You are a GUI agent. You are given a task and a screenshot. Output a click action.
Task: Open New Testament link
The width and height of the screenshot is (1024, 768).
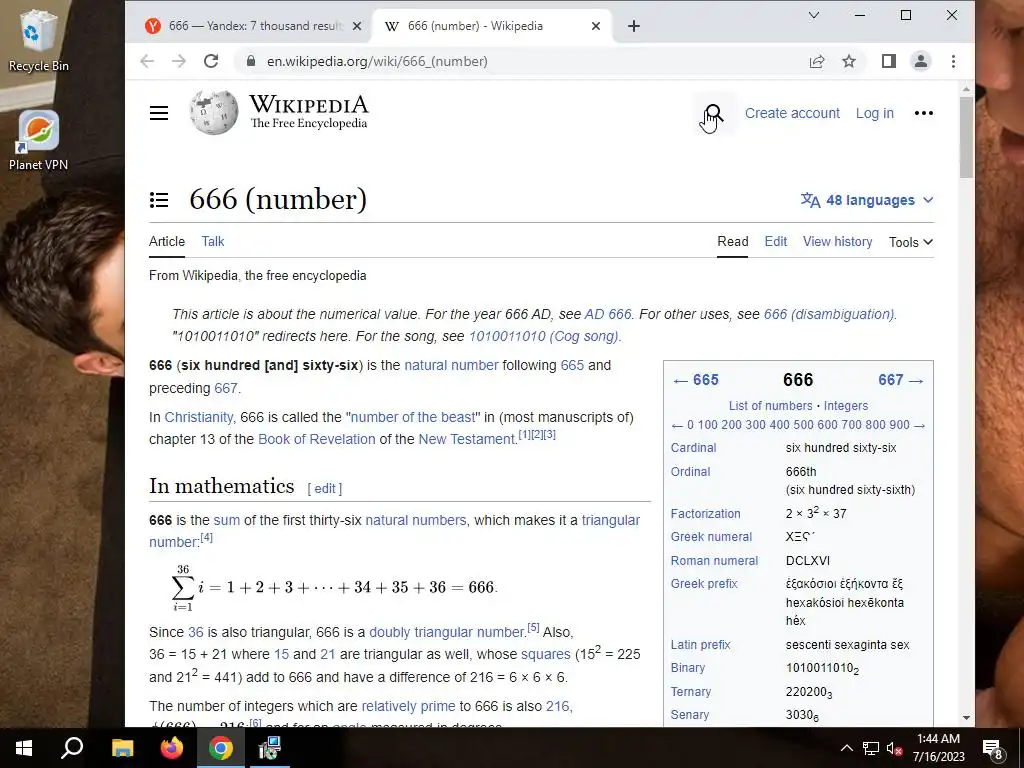tap(468, 439)
